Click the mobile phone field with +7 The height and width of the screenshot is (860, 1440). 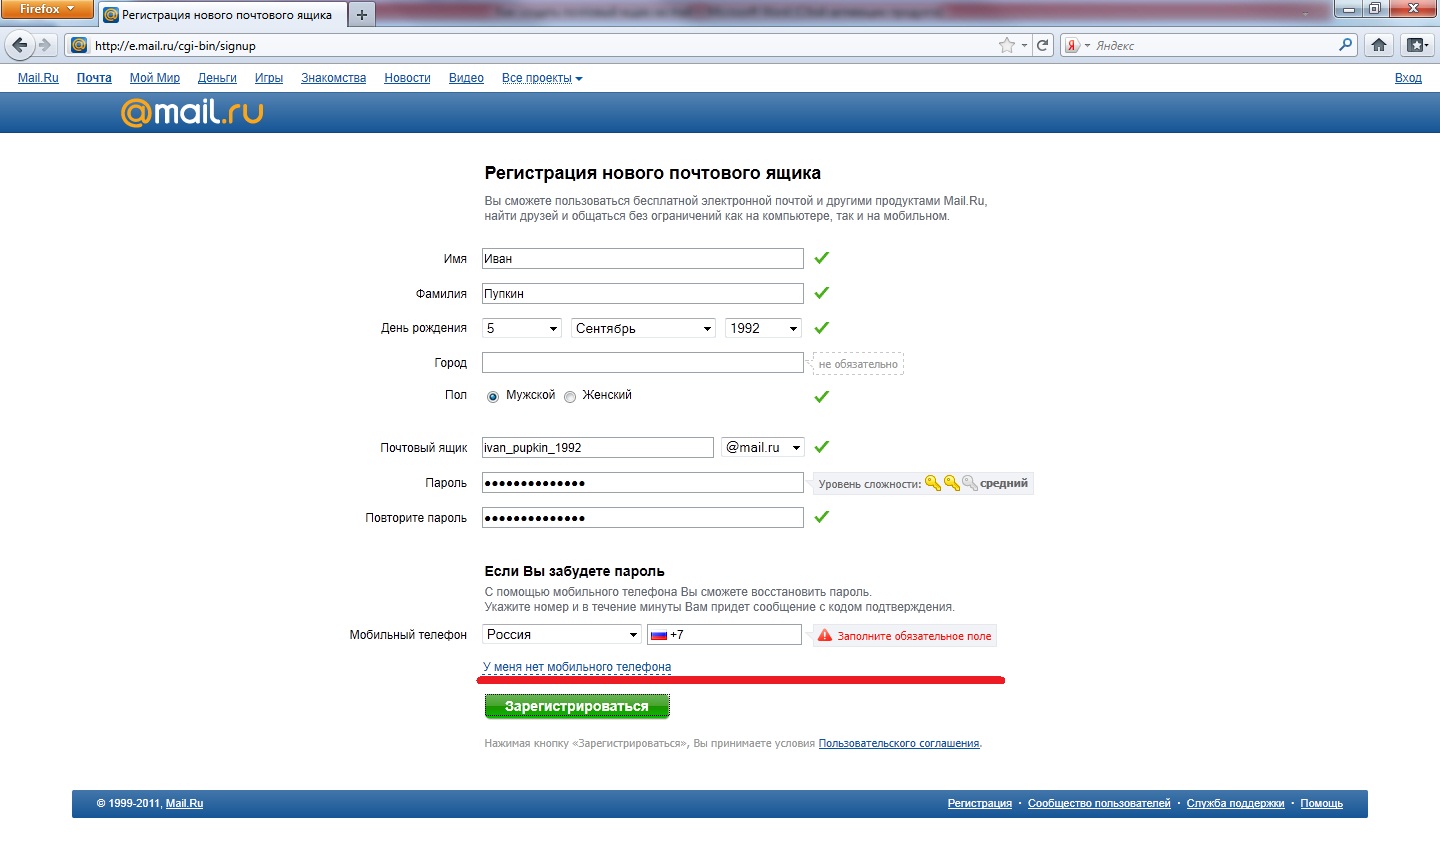tap(725, 634)
